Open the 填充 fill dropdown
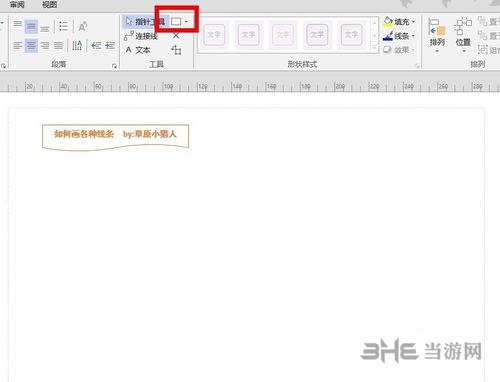Image resolution: width=500 pixels, height=382 pixels. point(399,22)
